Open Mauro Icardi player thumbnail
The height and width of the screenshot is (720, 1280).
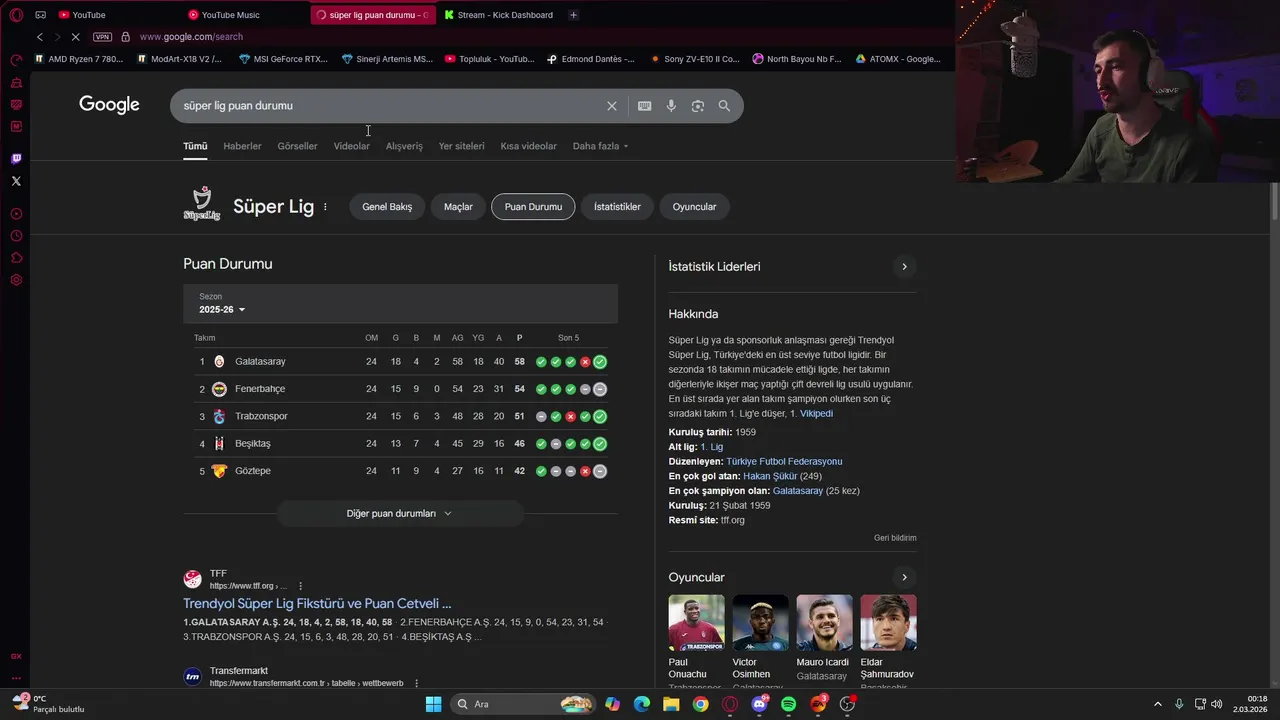pyautogui.click(x=824, y=623)
